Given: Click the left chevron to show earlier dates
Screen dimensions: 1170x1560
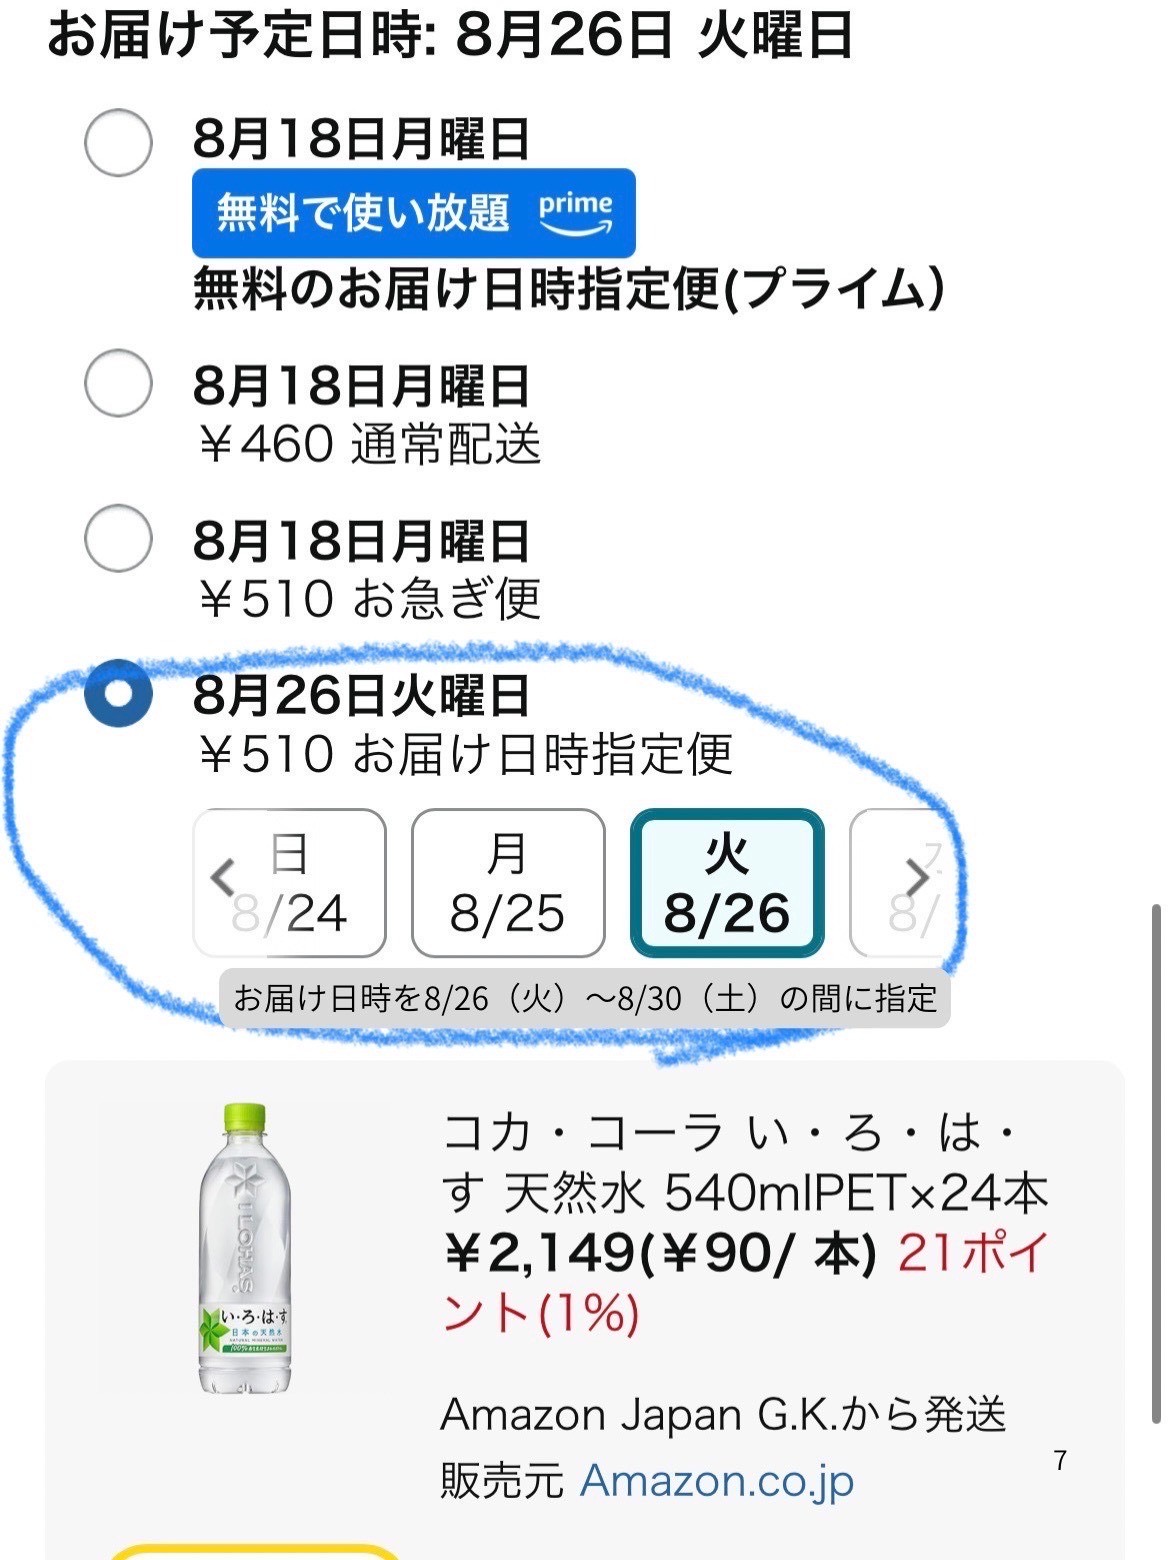Looking at the screenshot, I should pyautogui.click(x=222, y=878).
